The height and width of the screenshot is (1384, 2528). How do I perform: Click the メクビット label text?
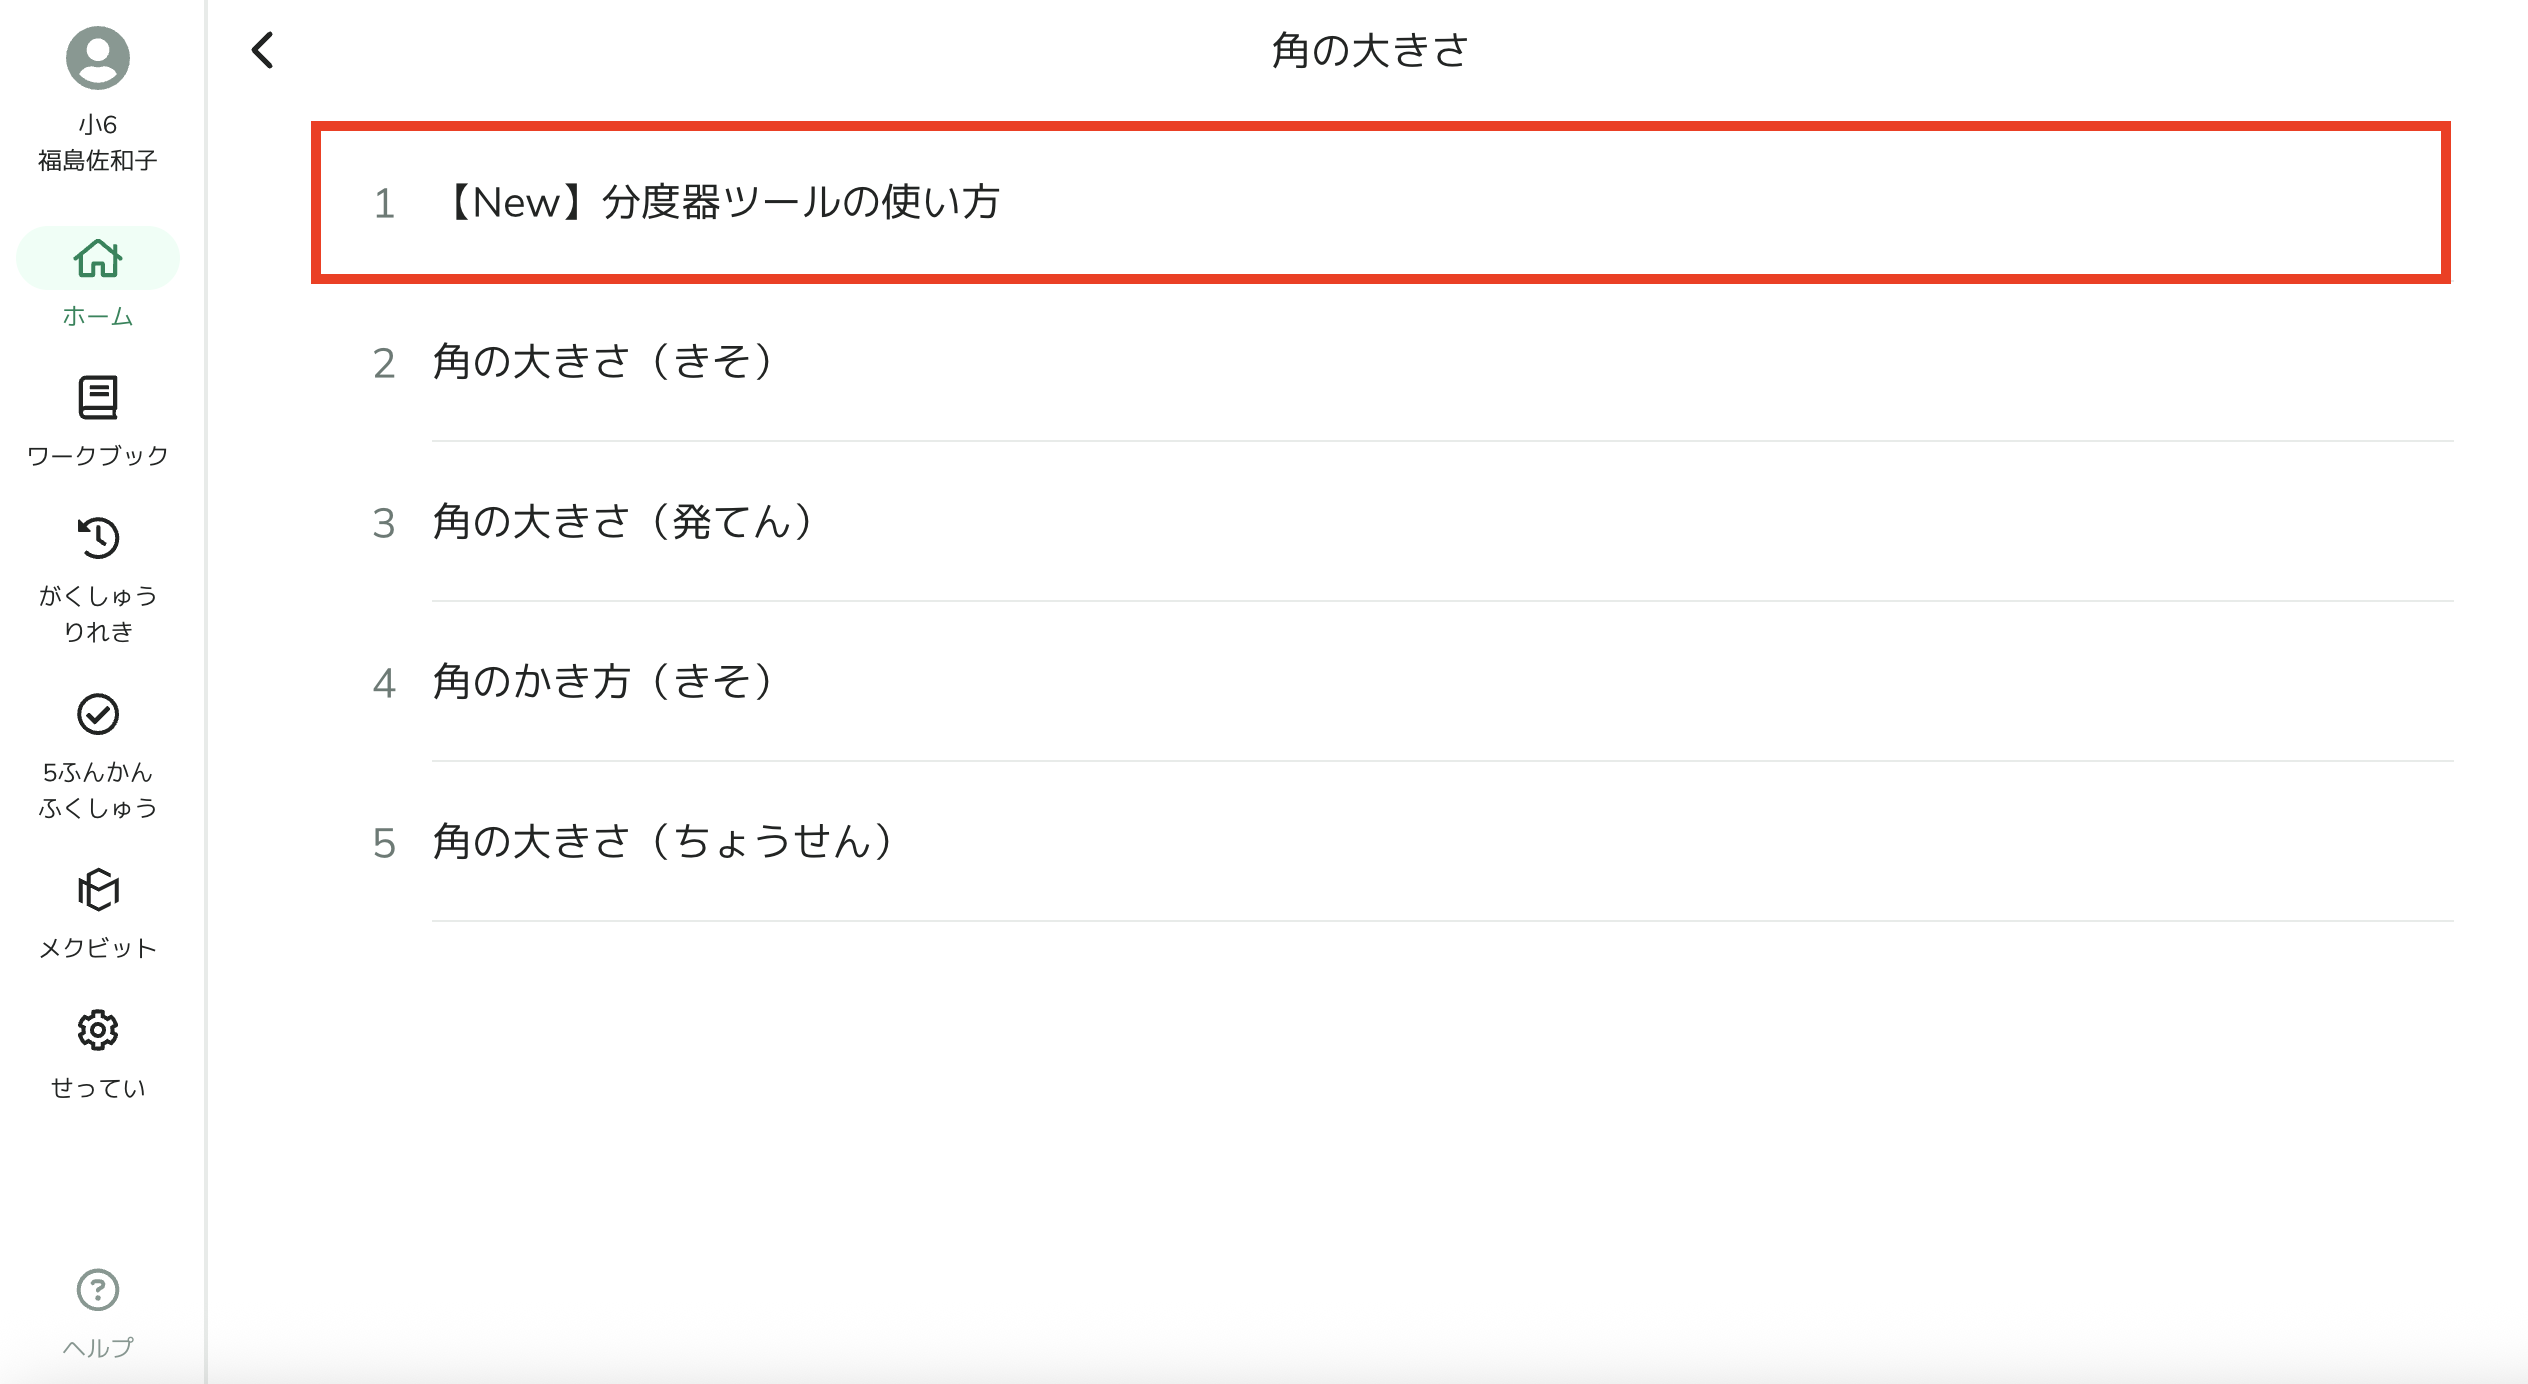pyautogui.click(x=98, y=948)
